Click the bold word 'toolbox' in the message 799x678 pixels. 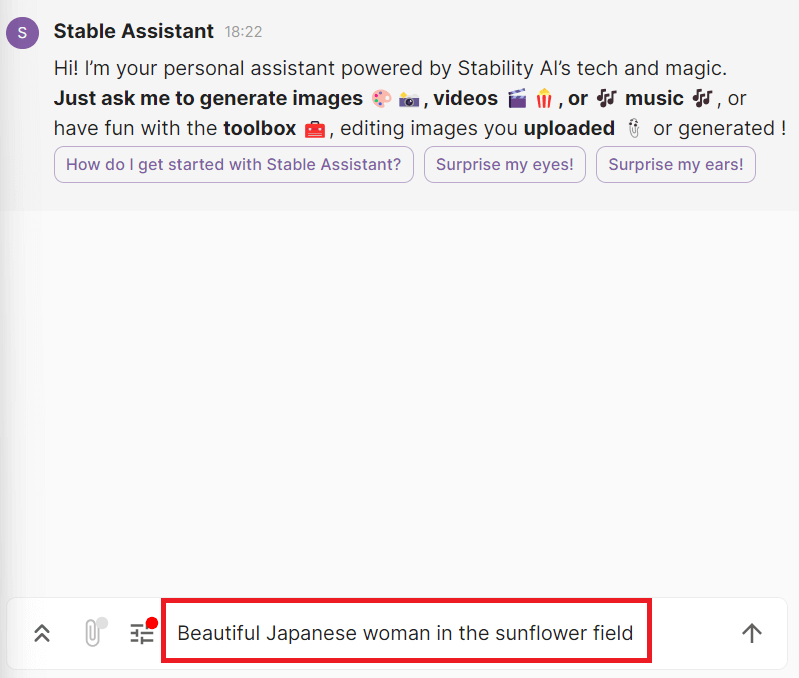pos(259,128)
